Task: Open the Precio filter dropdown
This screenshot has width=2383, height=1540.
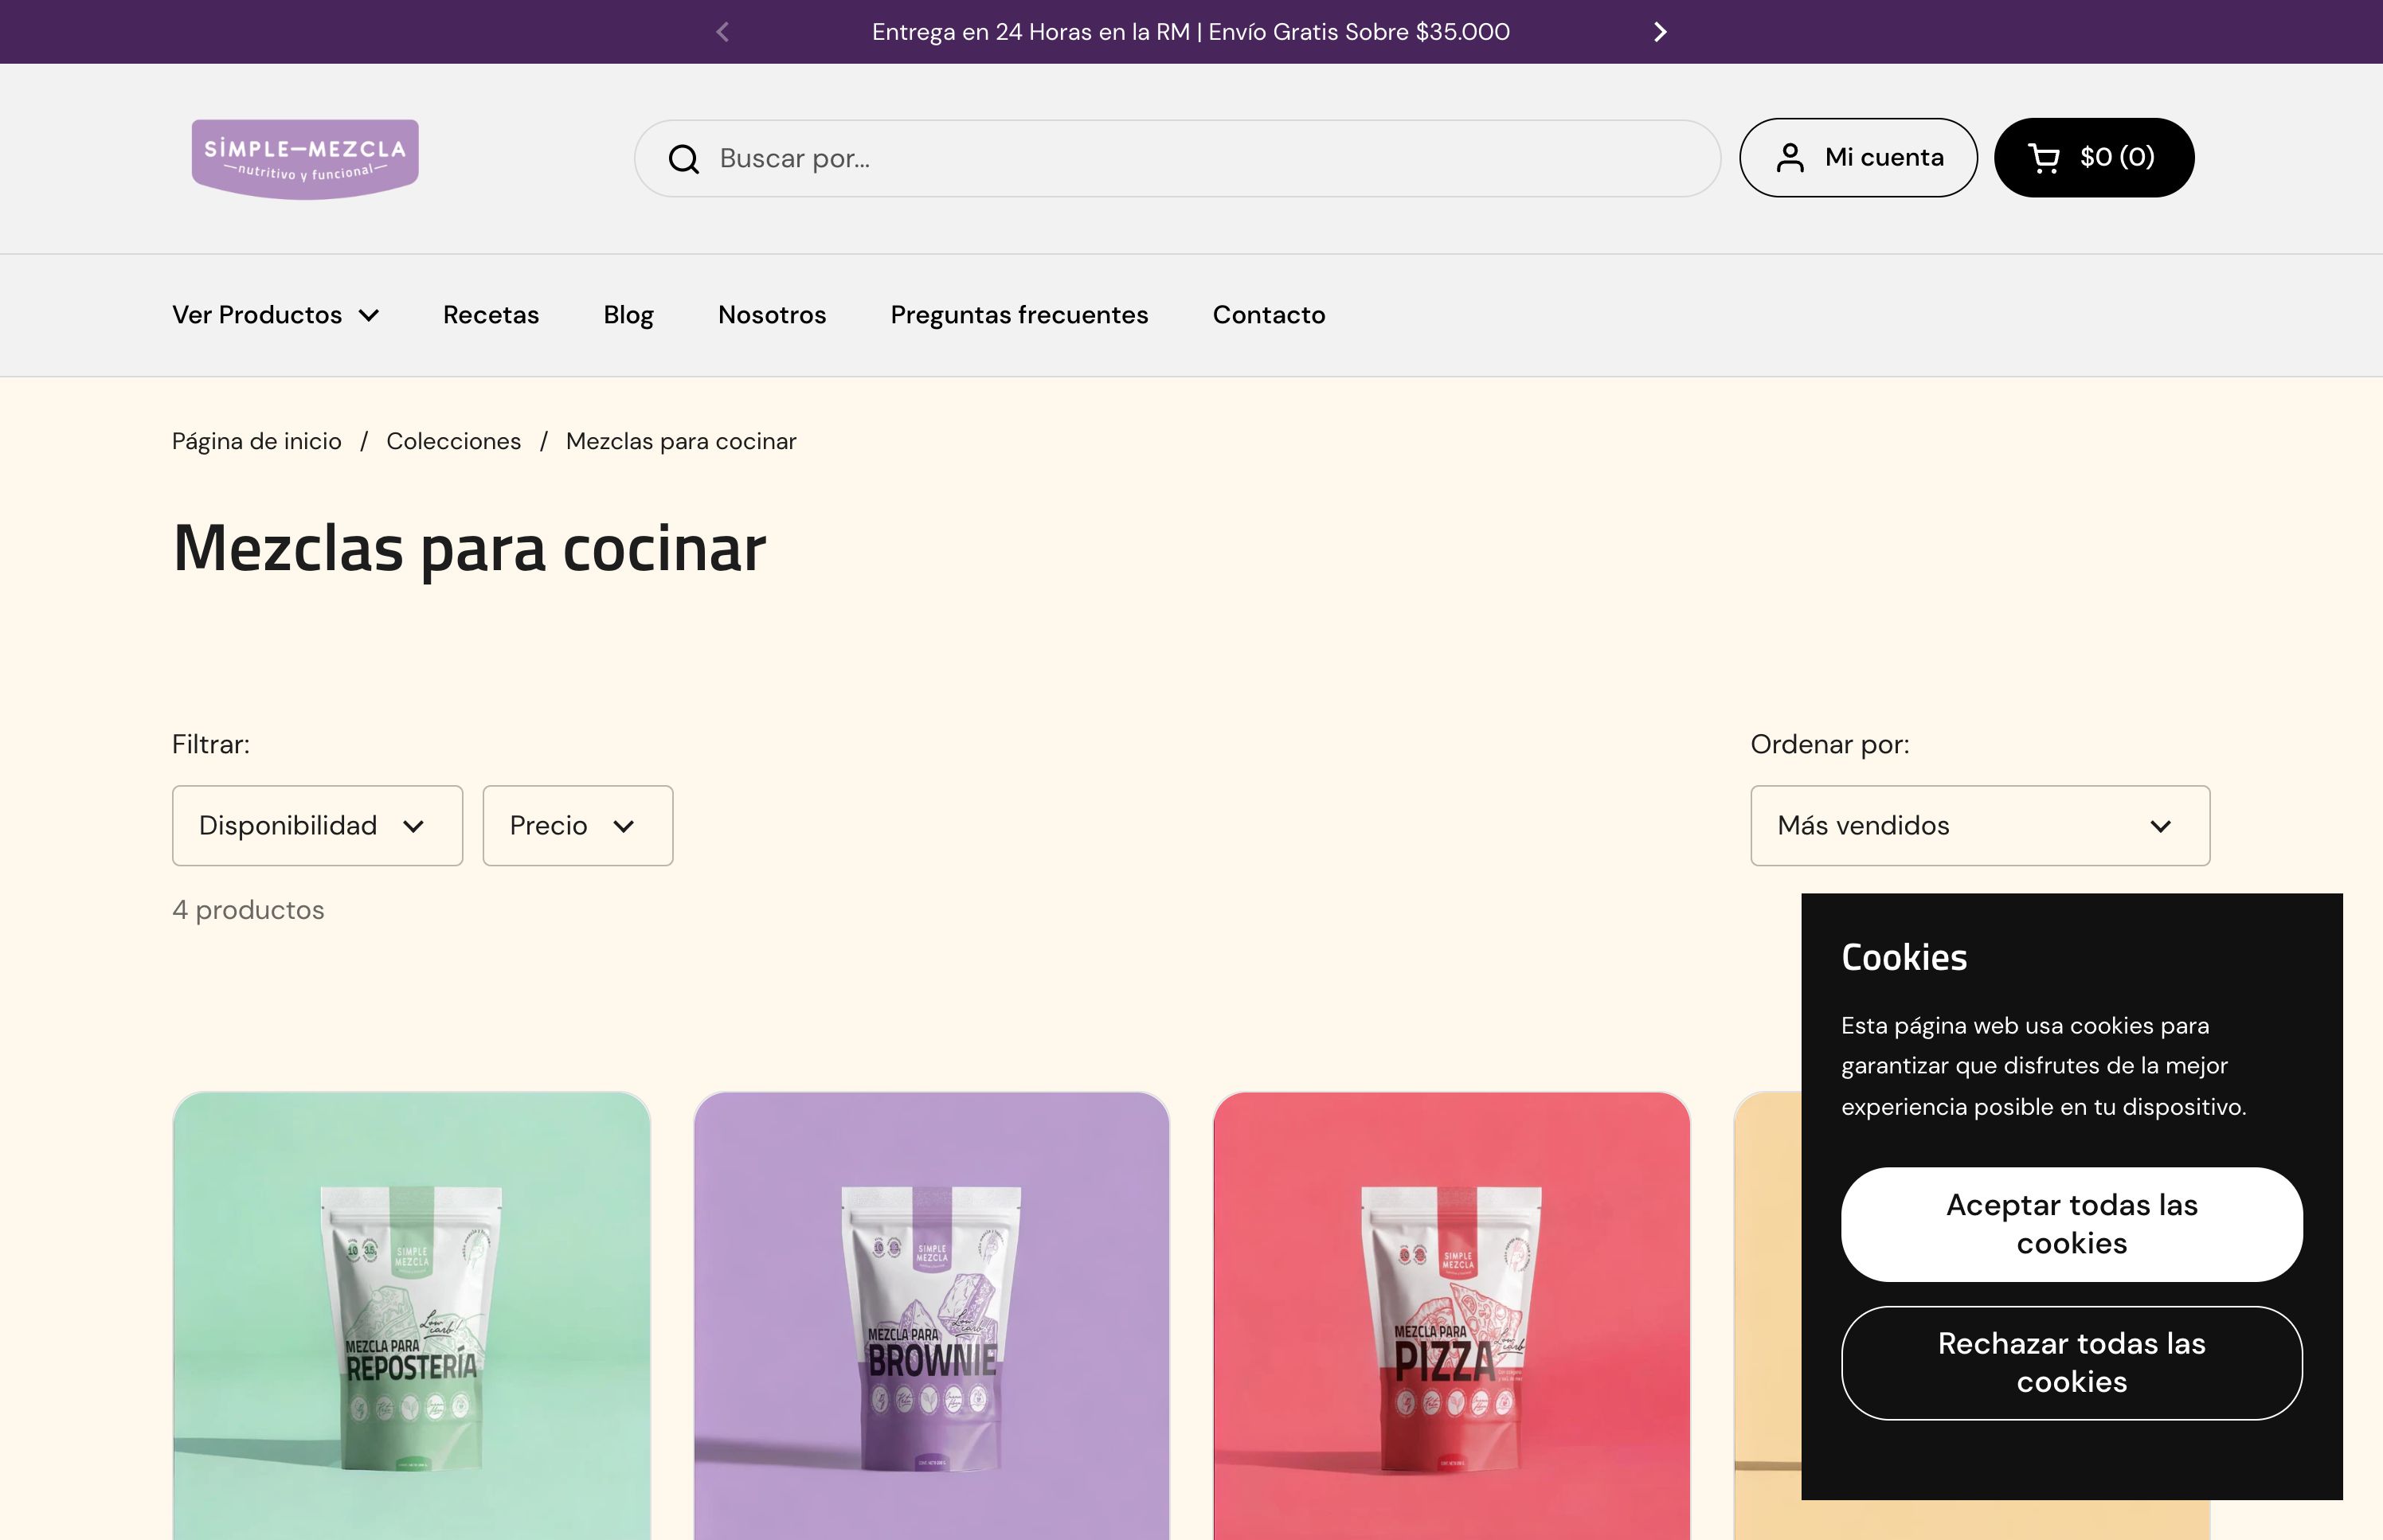Action: 577,825
